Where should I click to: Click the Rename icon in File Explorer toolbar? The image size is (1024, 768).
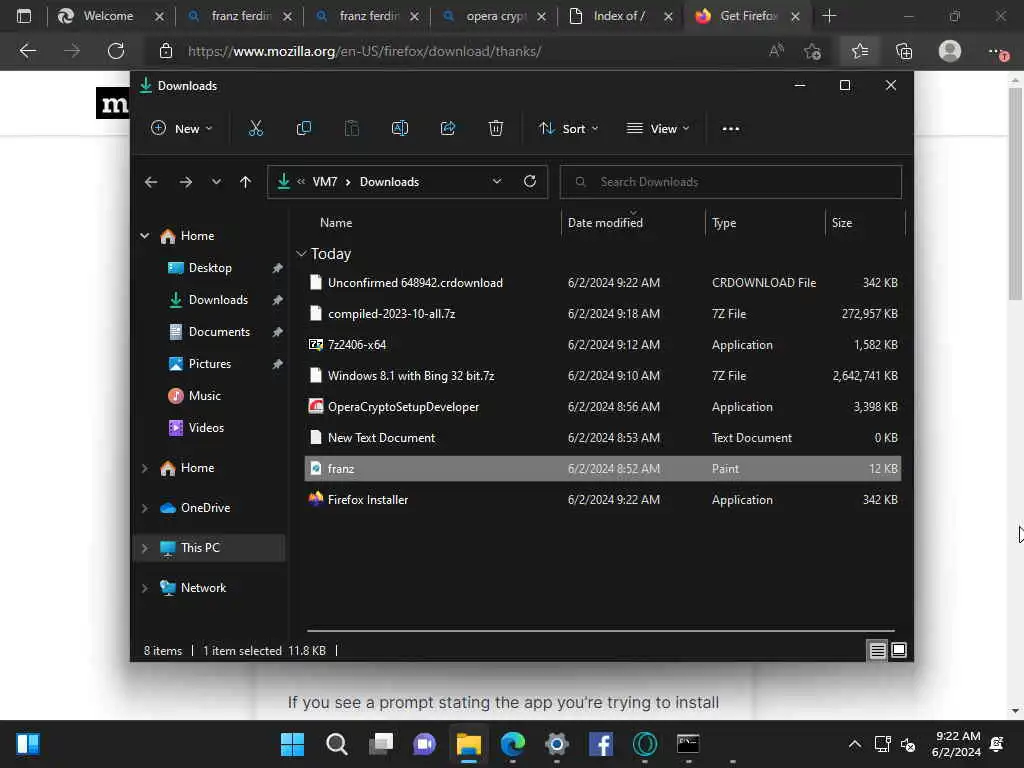click(400, 129)
